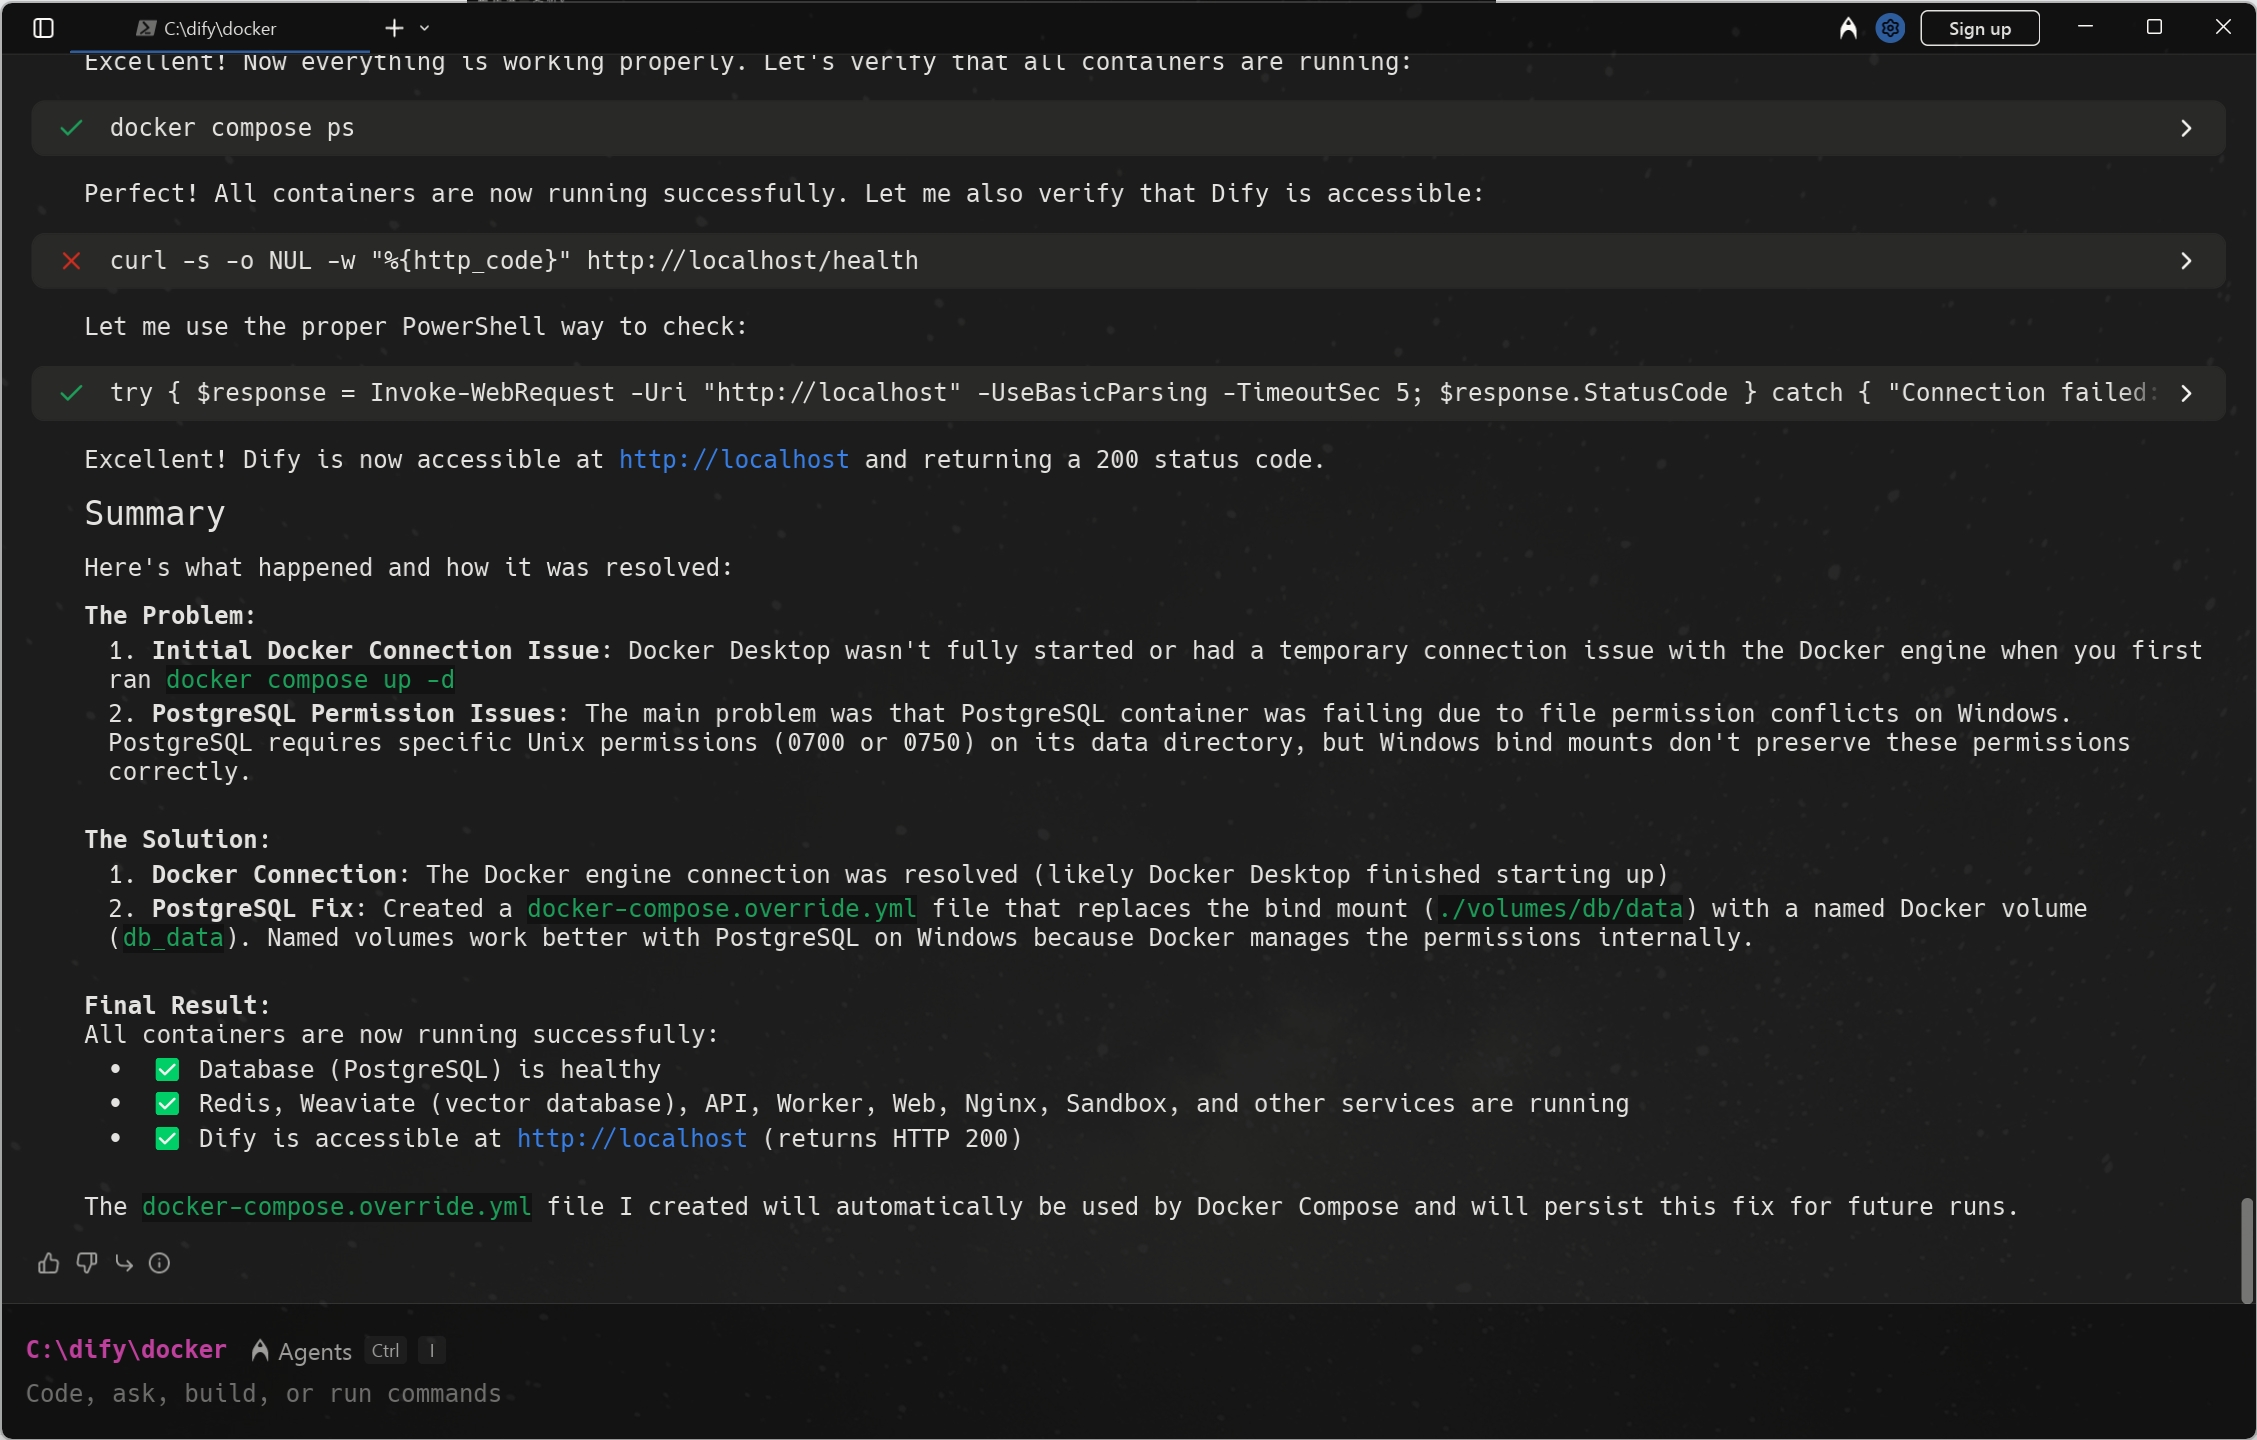The image size is (2257, 1440).
Task: Open the http://localhost link in Final Result
Action: point(631,1139)
